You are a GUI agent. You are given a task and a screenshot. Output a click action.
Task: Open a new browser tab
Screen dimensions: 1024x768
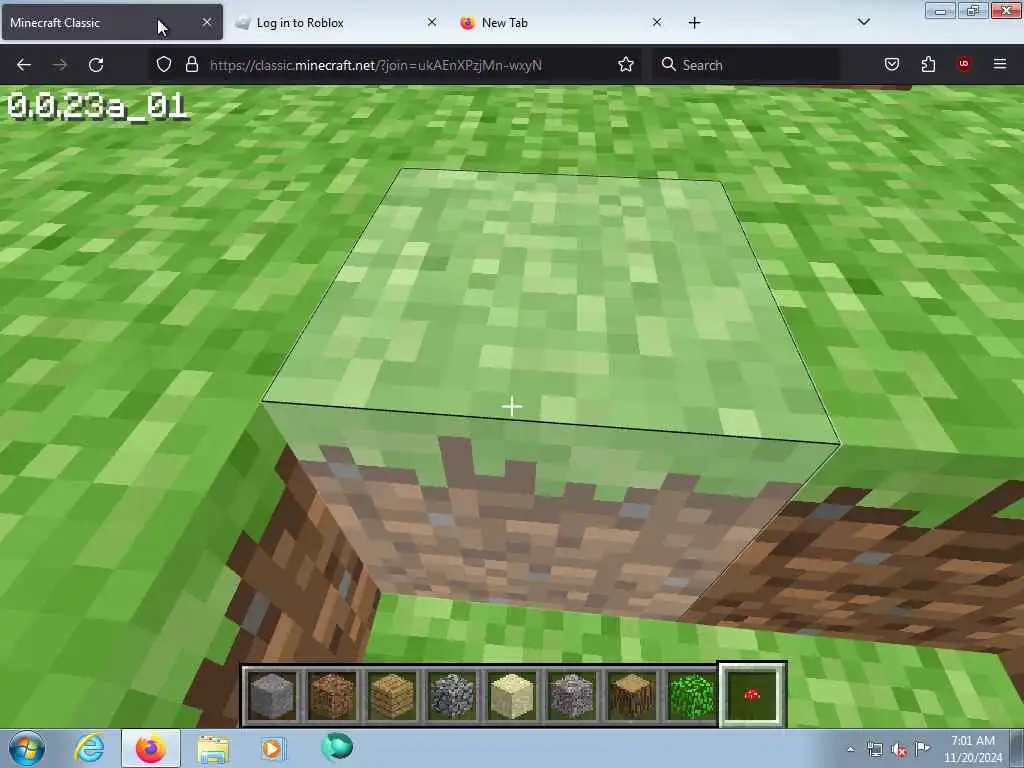[694, 23]
